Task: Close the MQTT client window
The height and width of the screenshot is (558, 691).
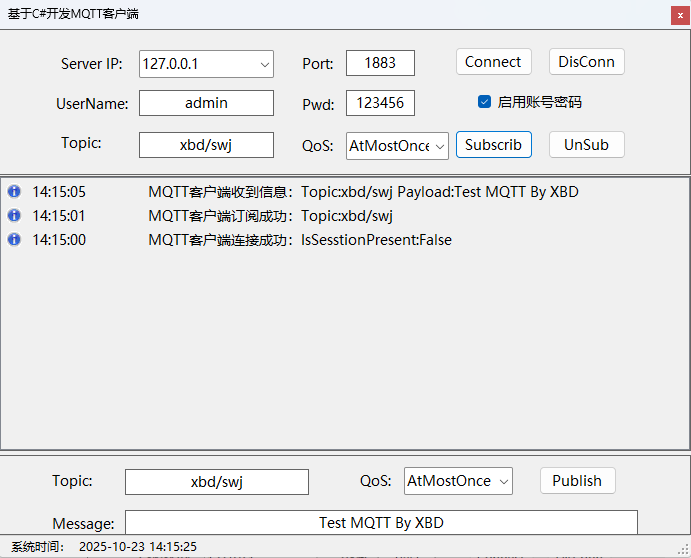Action: 680,15
